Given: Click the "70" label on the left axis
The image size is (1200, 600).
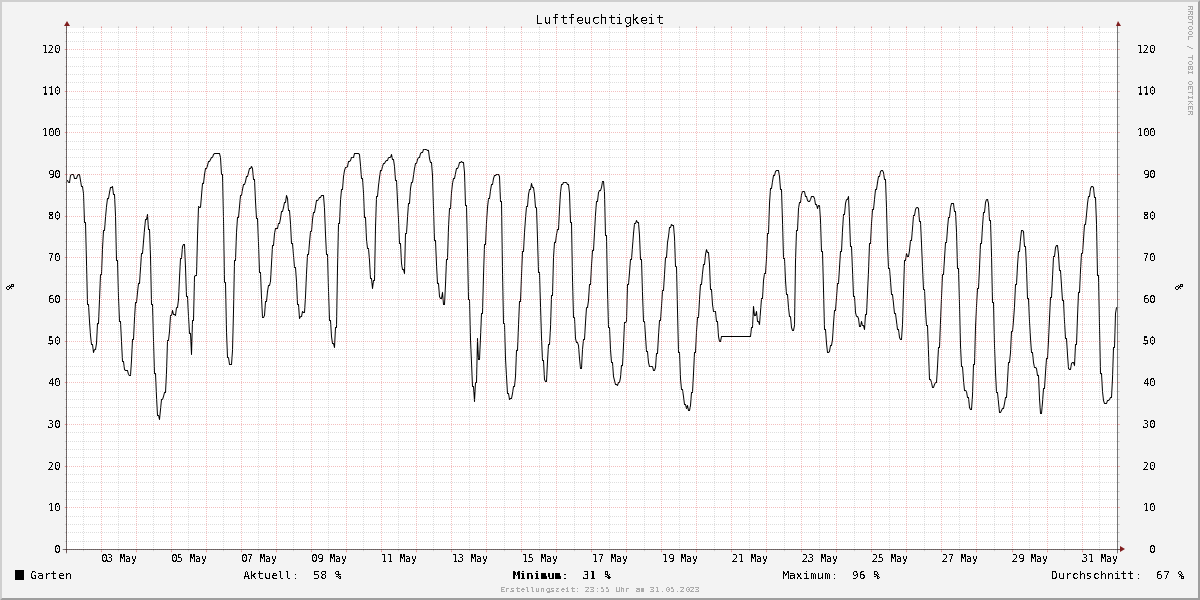Looking at the screenshot, I should (53, 257).
